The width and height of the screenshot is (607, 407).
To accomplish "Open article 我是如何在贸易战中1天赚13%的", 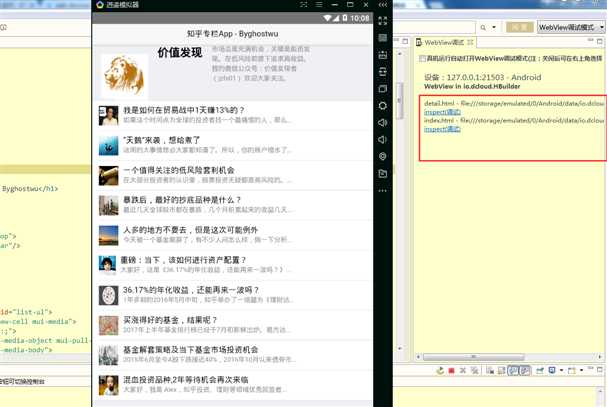I will click(232, 115).
